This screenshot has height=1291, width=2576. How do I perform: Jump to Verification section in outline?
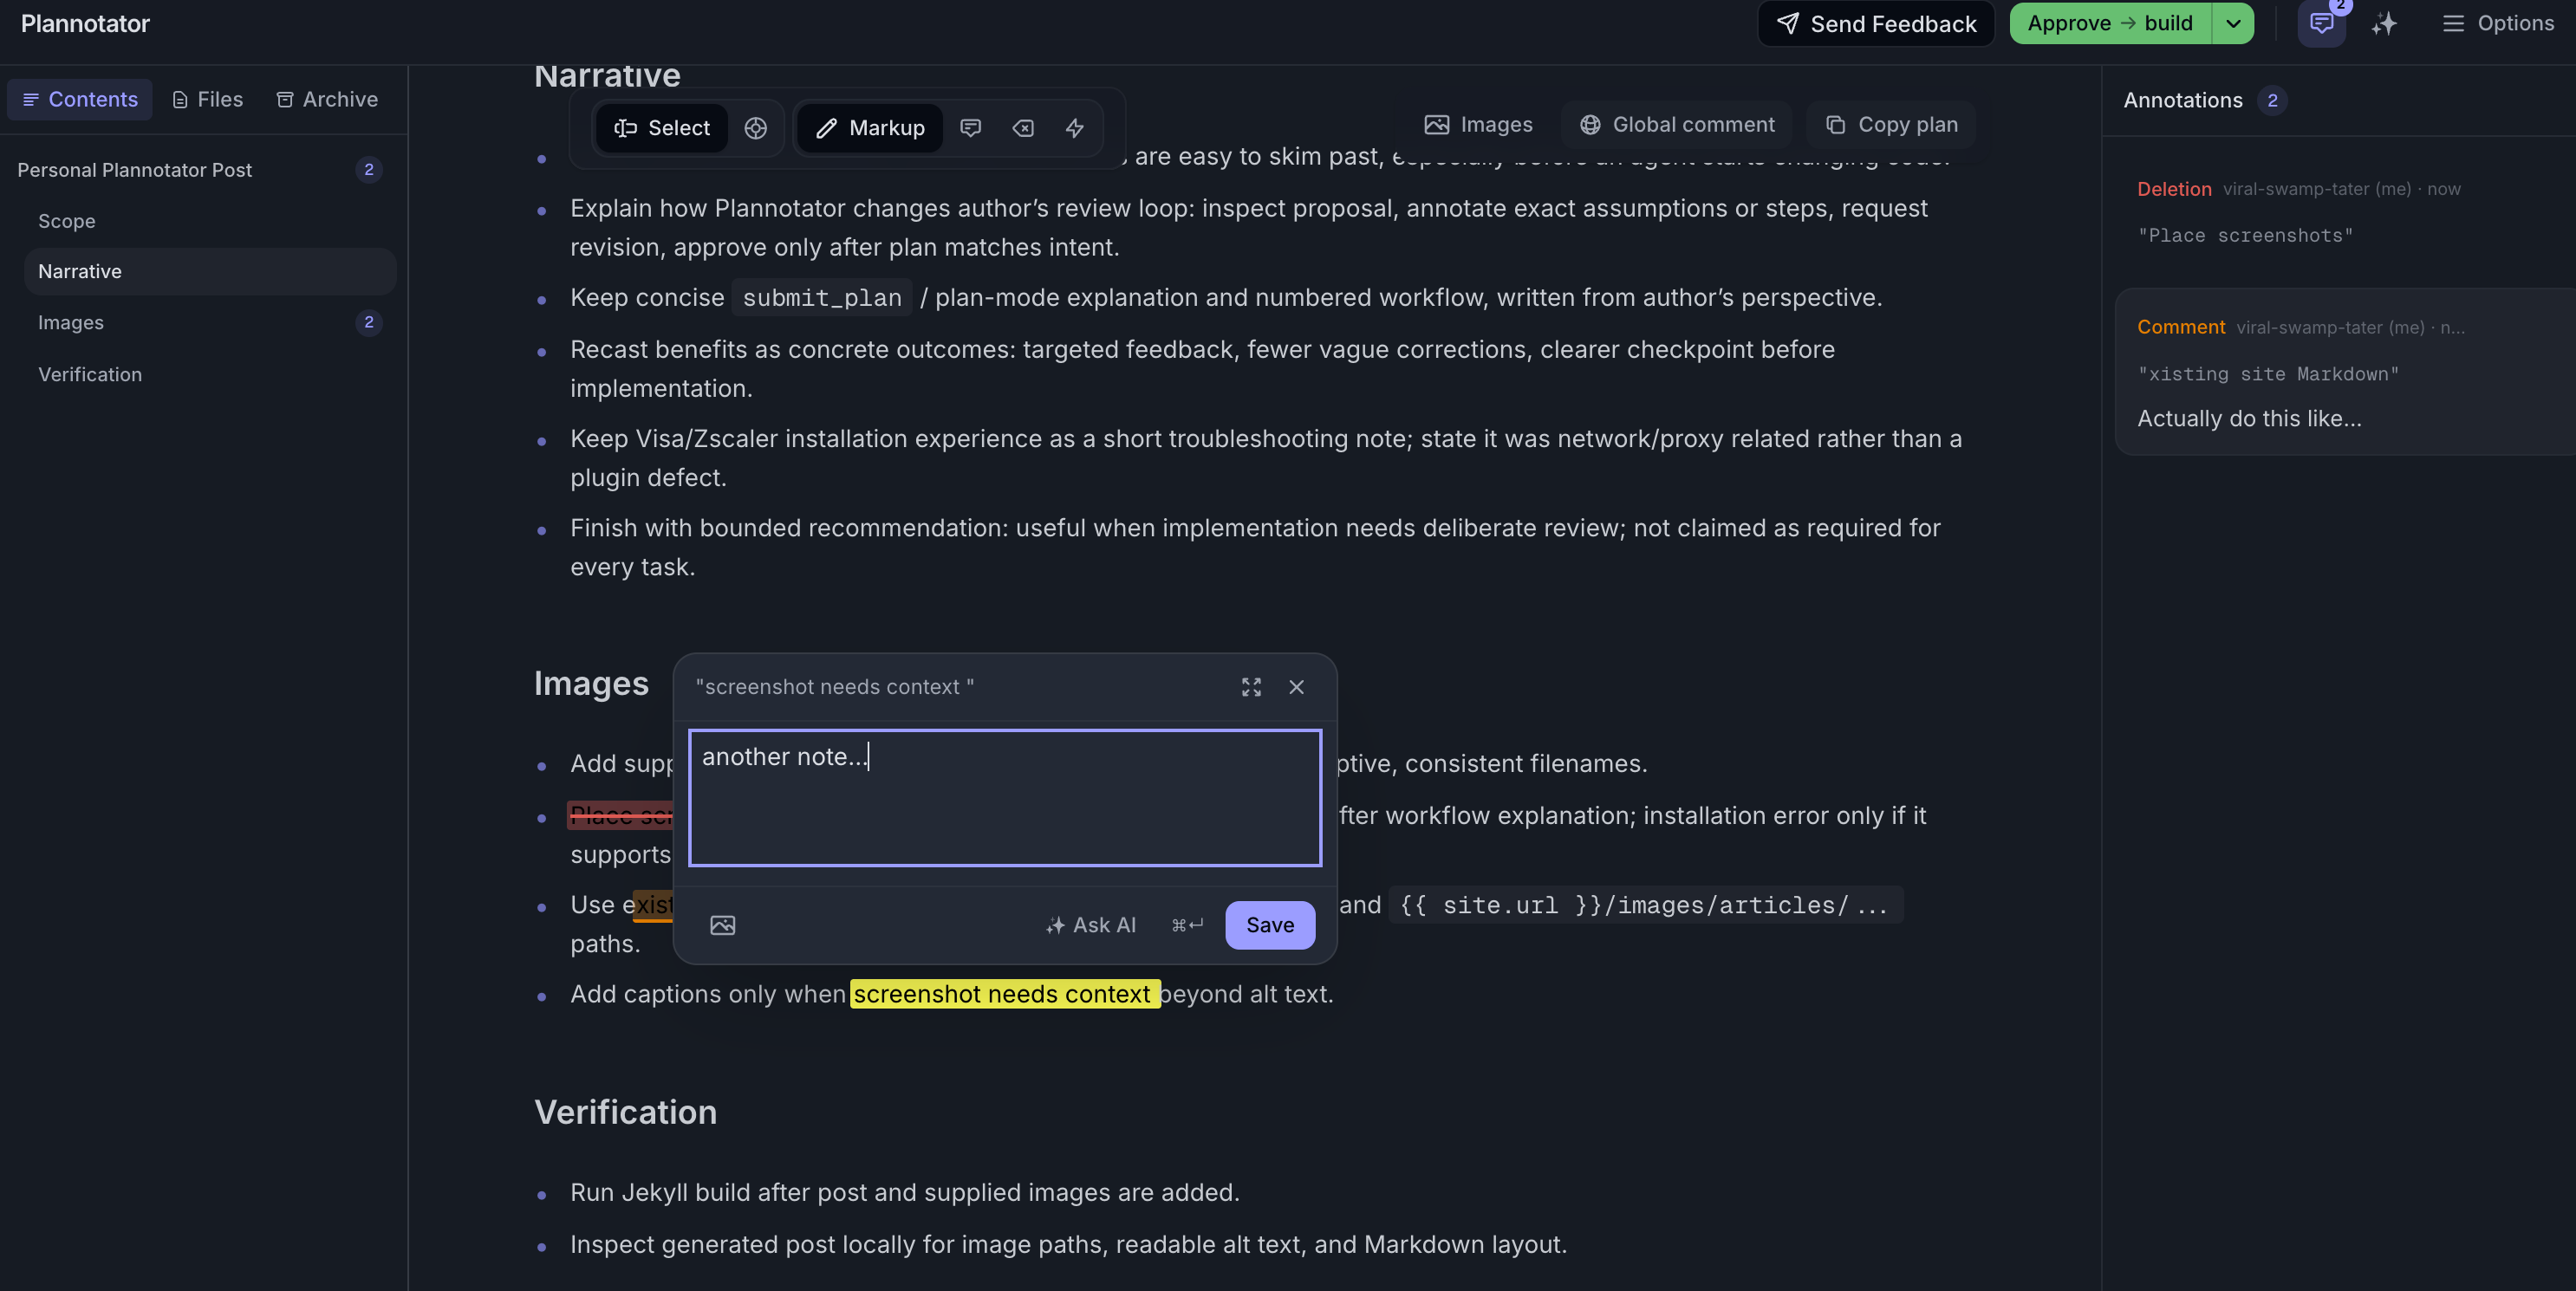pyautogui.click(x=90, y=375)
